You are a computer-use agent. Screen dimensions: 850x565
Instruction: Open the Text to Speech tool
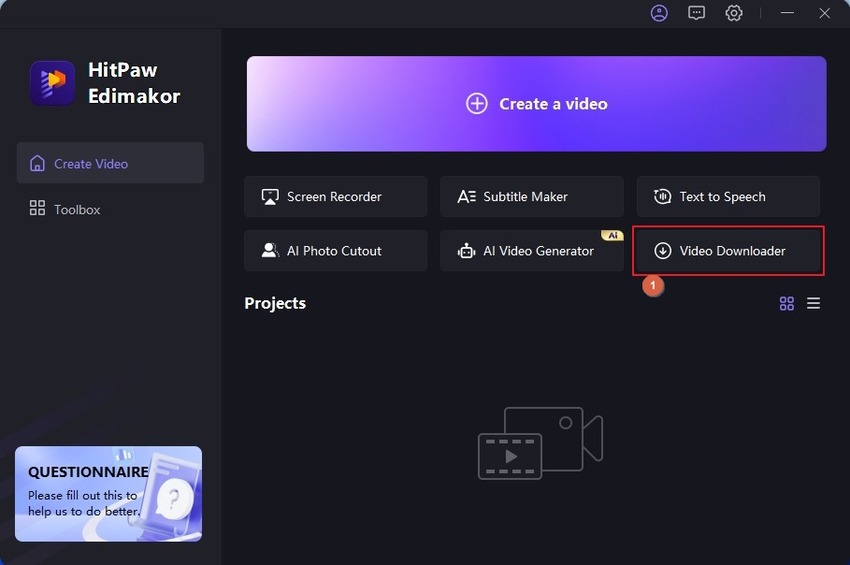click(x=728, y=196)
